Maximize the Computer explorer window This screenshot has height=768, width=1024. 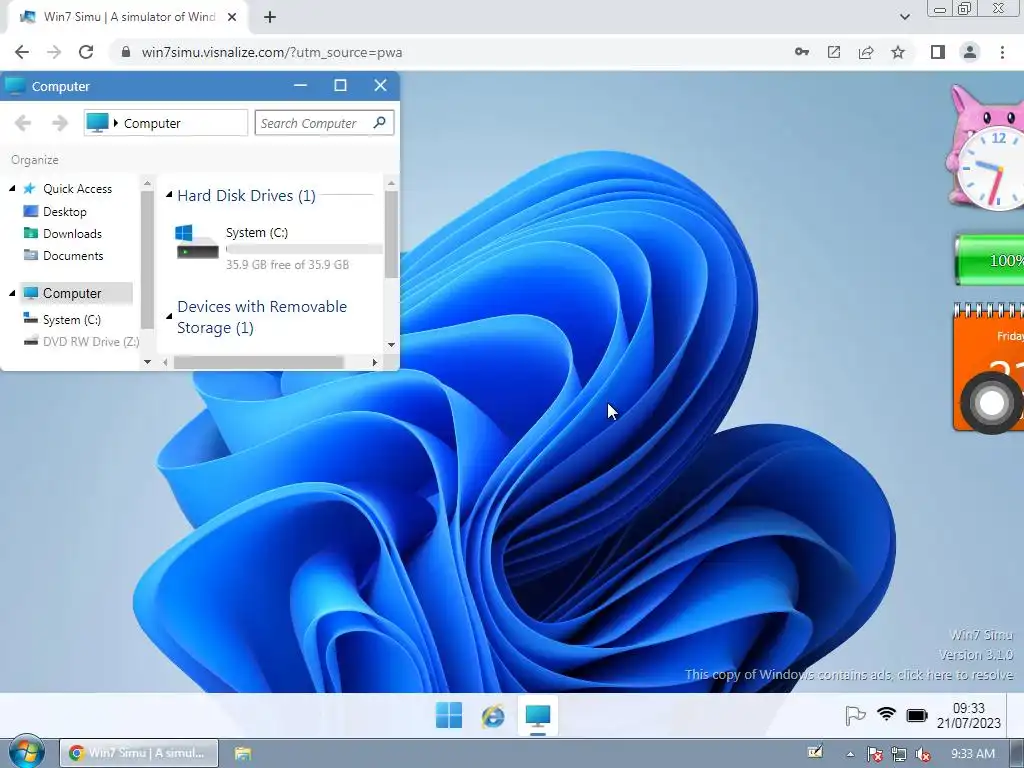pos(340,86)
